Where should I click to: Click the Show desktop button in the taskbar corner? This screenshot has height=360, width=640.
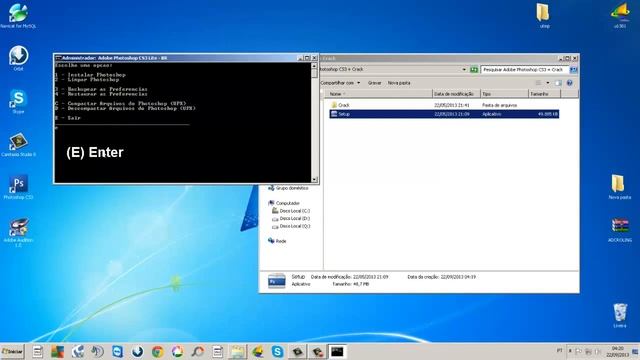coord(636,352)
